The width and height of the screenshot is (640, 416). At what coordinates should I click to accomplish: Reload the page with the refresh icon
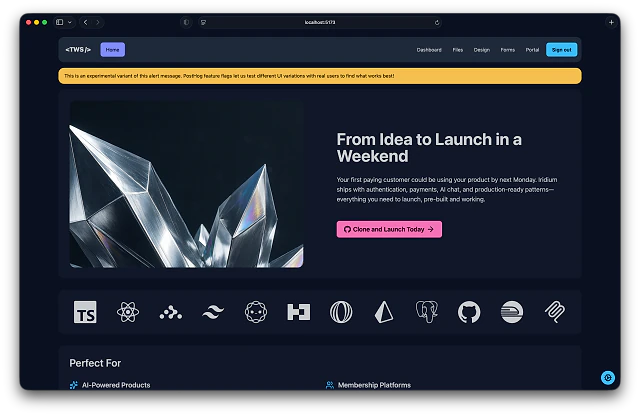point(437,22)
